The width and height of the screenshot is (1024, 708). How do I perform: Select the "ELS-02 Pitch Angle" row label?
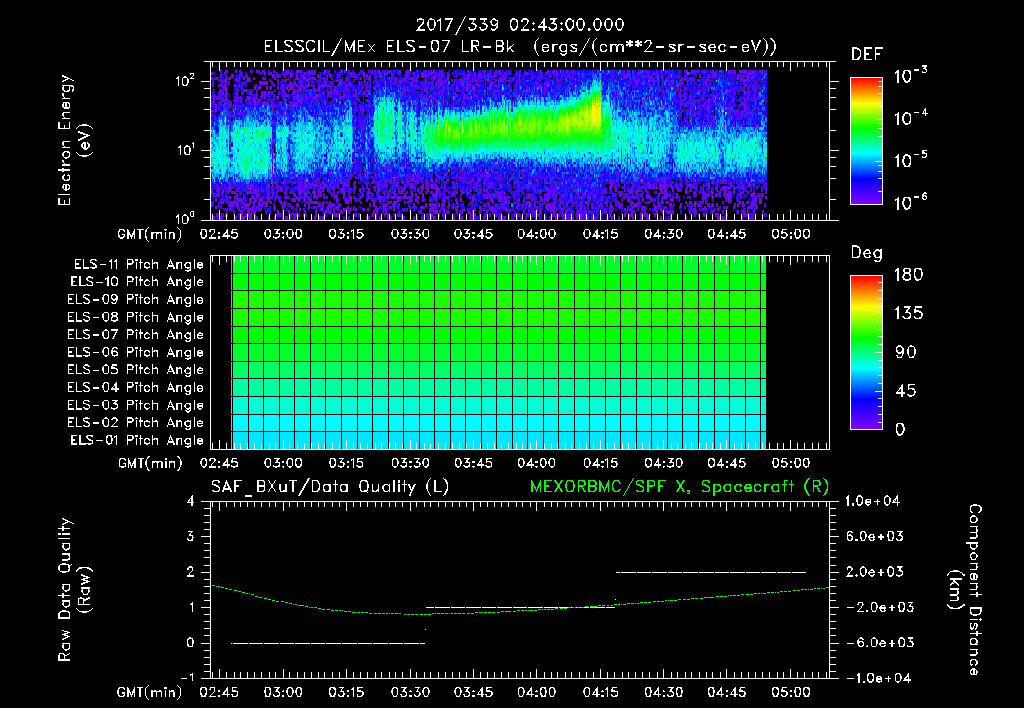[136, 423]
